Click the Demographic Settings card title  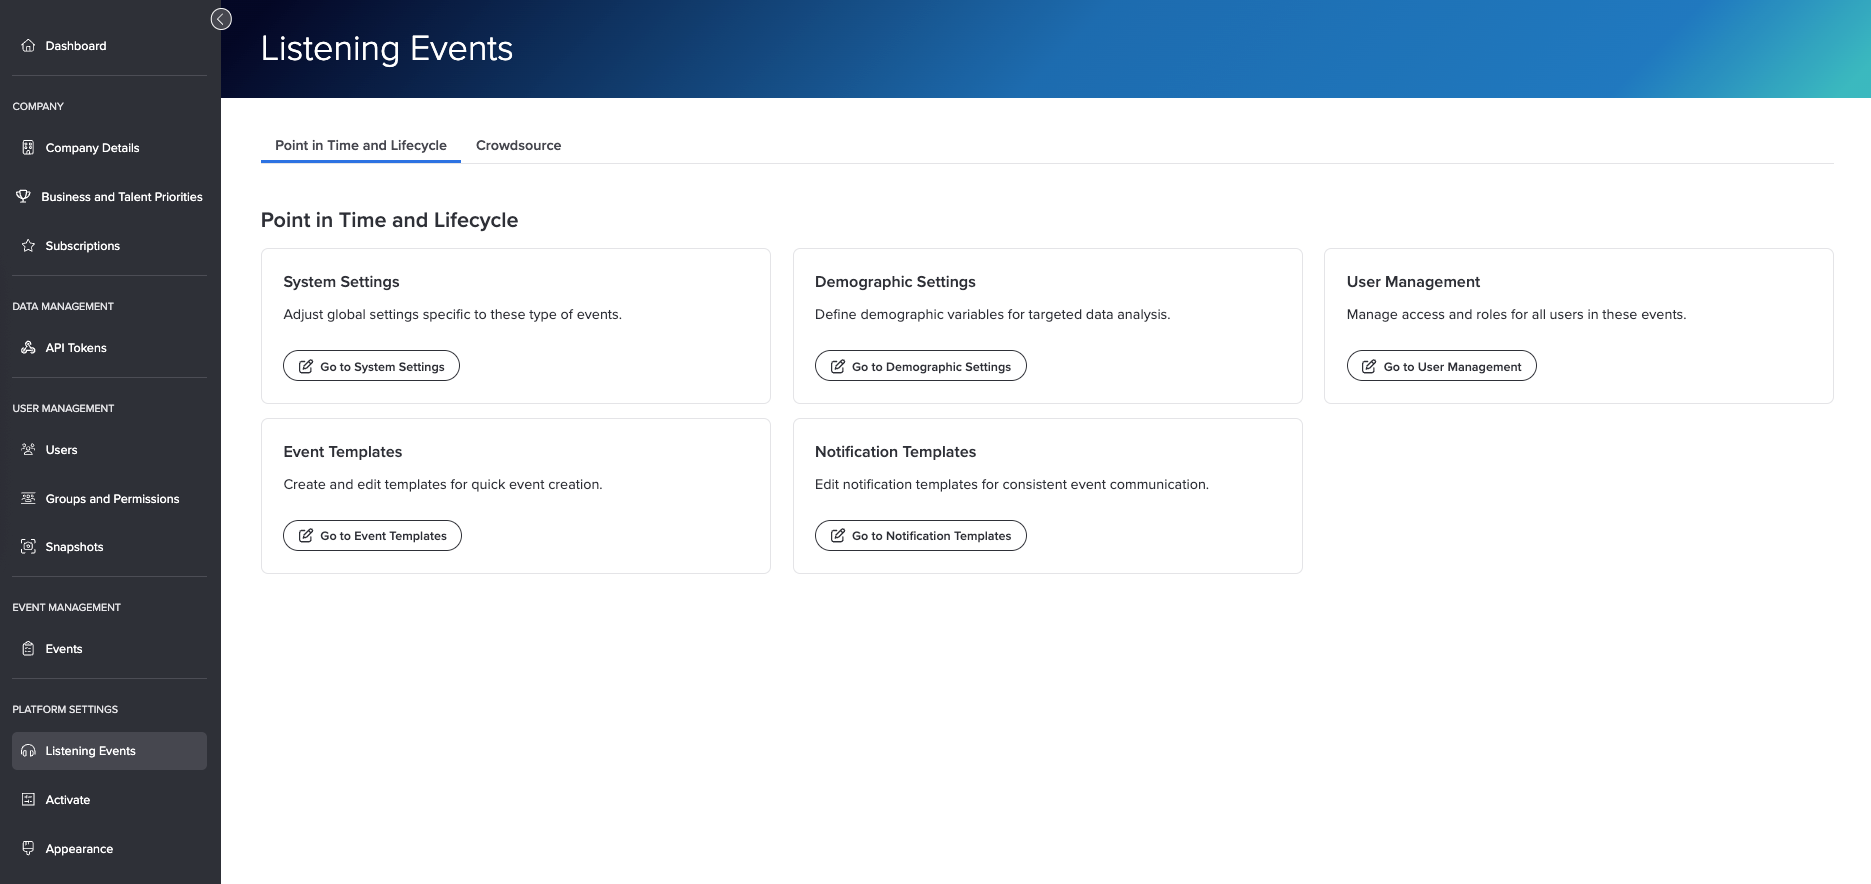pyautogui.click(x=895, y=282)
